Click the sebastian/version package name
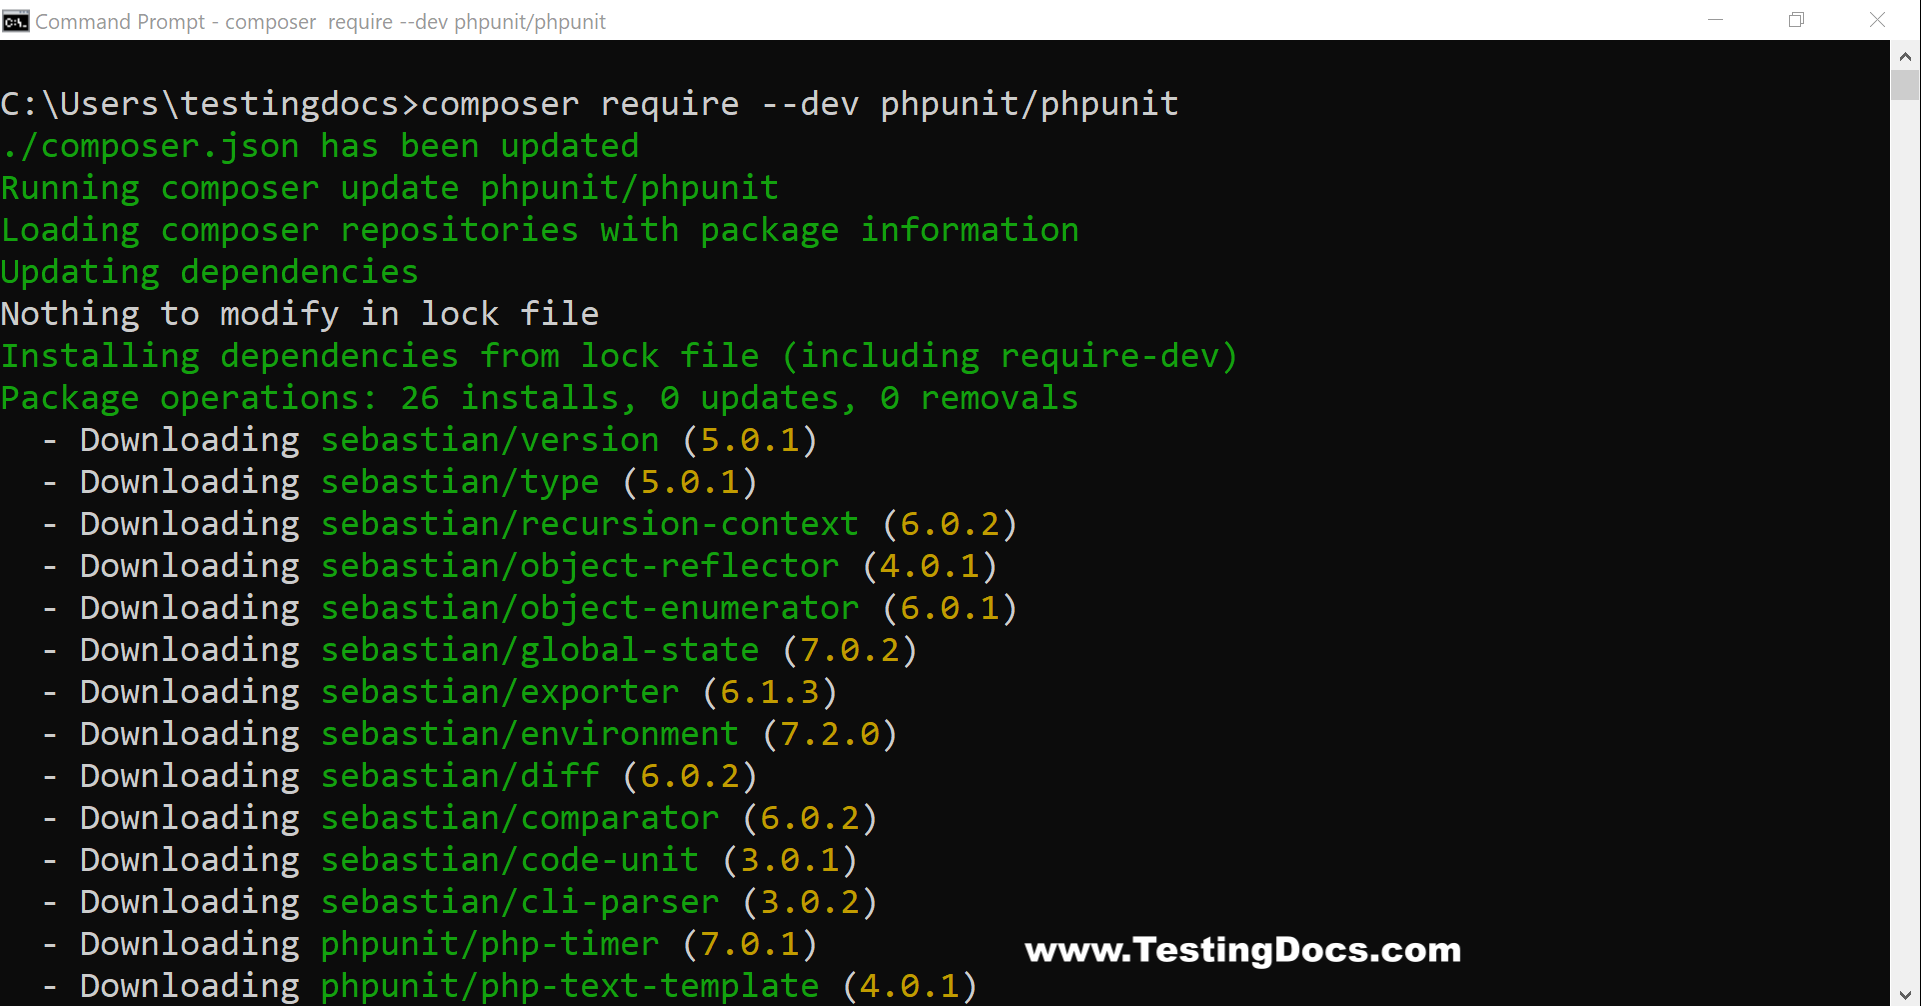Screen dimensions: 1921x1006 pyautogui.click(x=489, y=440)
